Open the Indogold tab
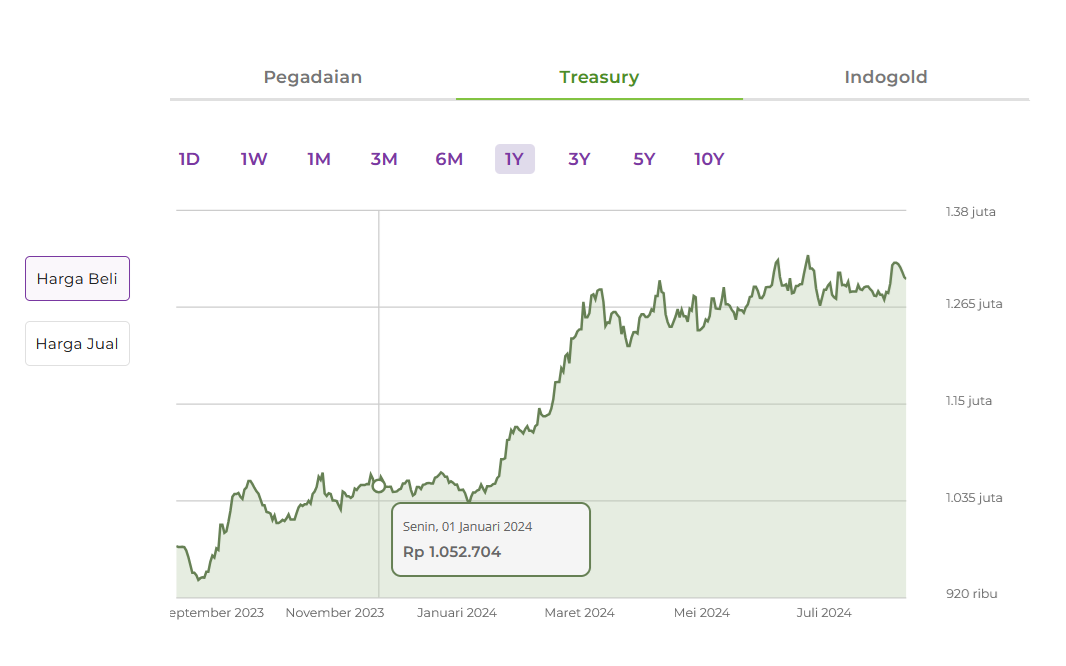This screenshot has height=666, width=1066. click(886, 77)
